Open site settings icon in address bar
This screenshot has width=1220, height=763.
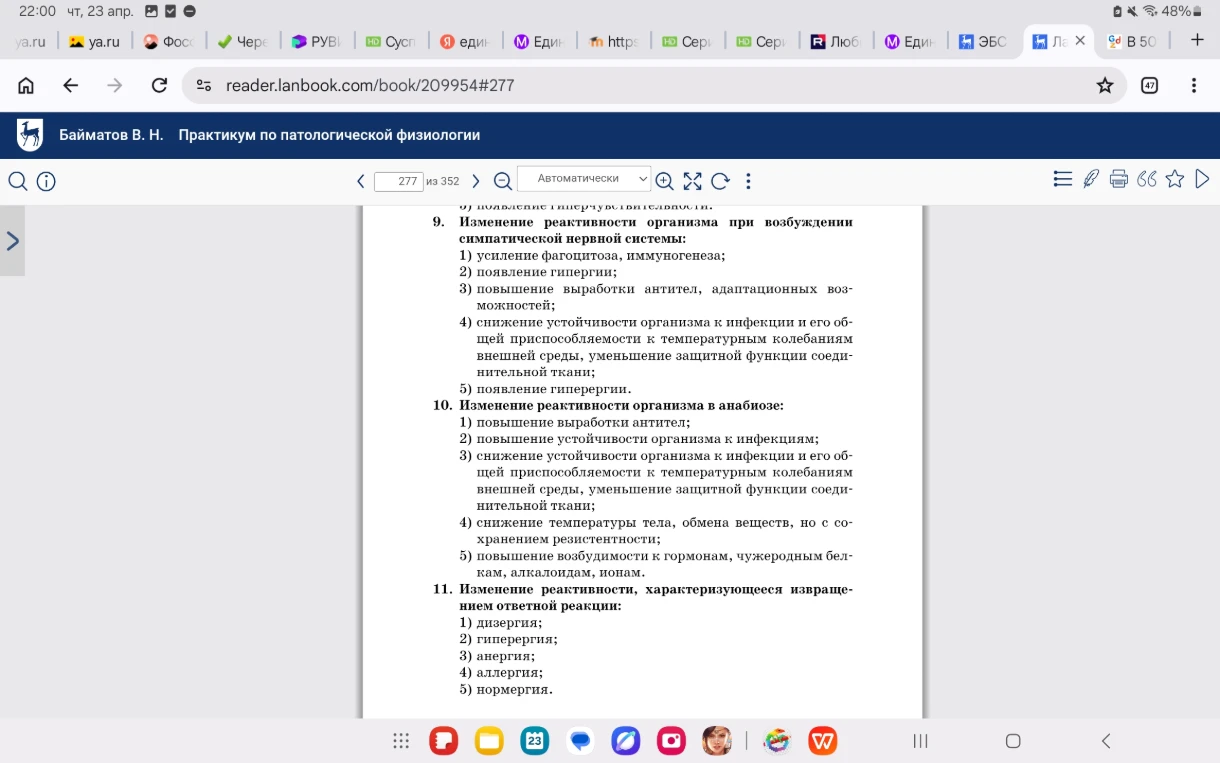[204, 86]
